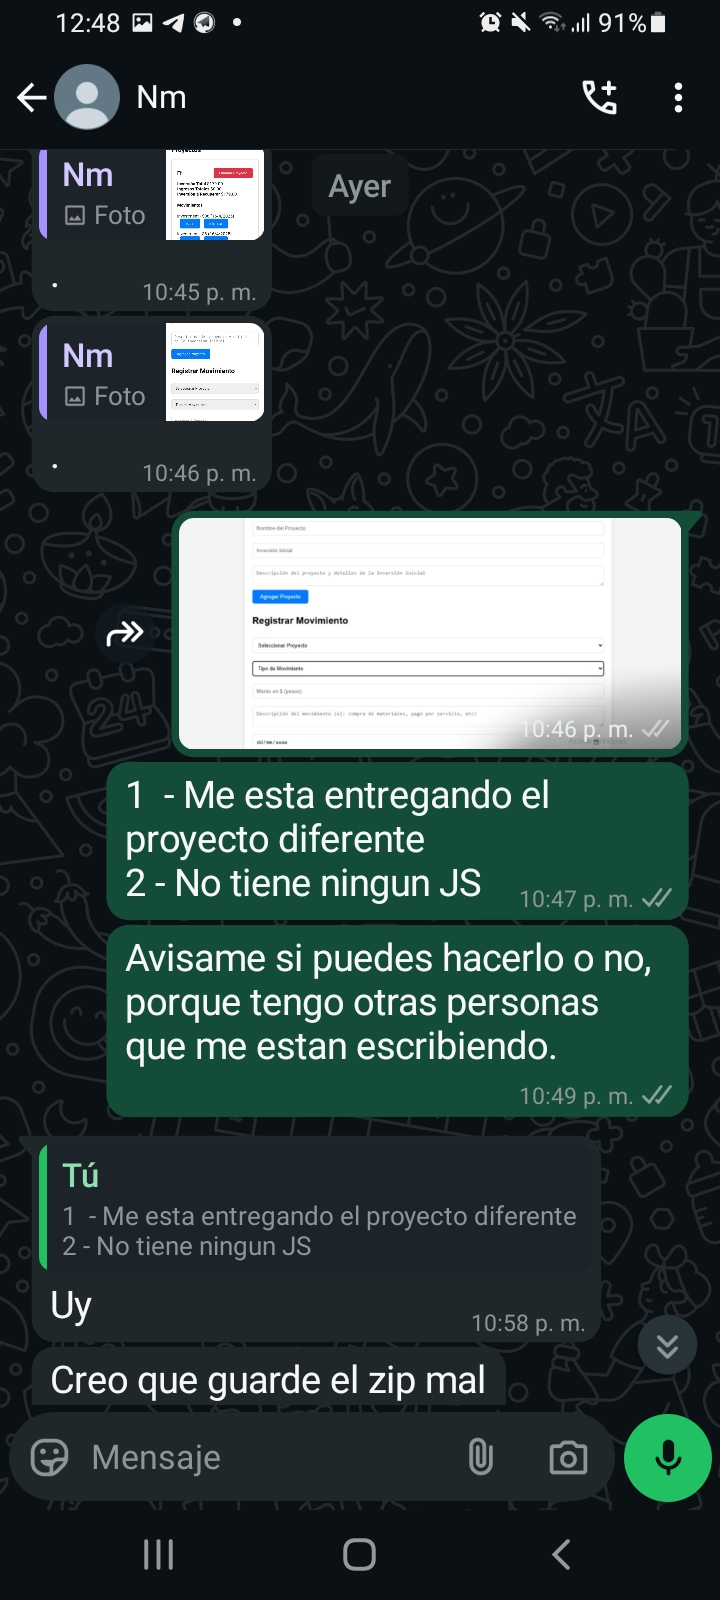Open the camera from message bar
The height and width of the screenshot is (1600, 720).
(x=568, y=1458)
